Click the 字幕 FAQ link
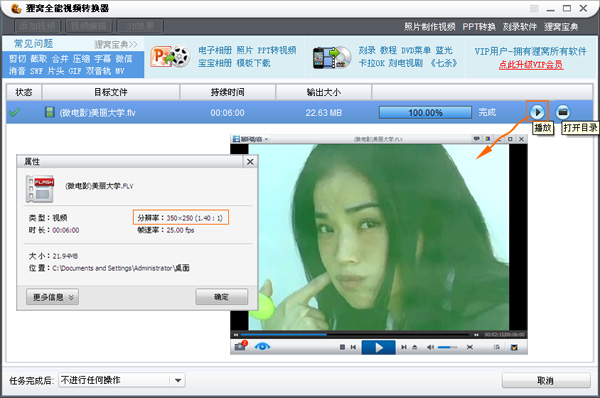Image resolution: width=600 pixels, height=398 pixels. (103, 59)
